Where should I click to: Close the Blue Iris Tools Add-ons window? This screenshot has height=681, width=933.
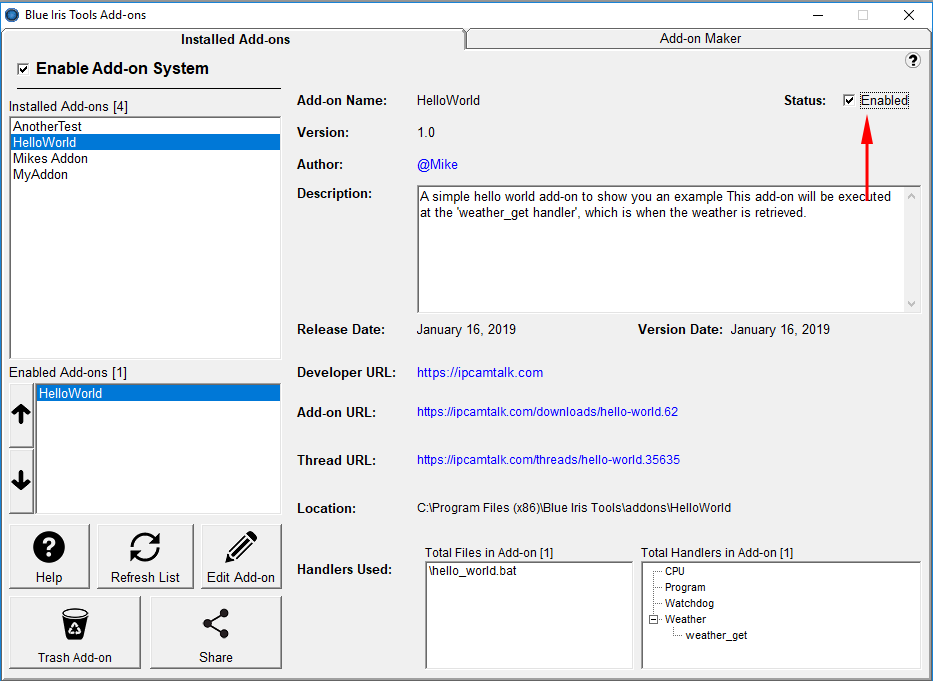tap(909, 15)
